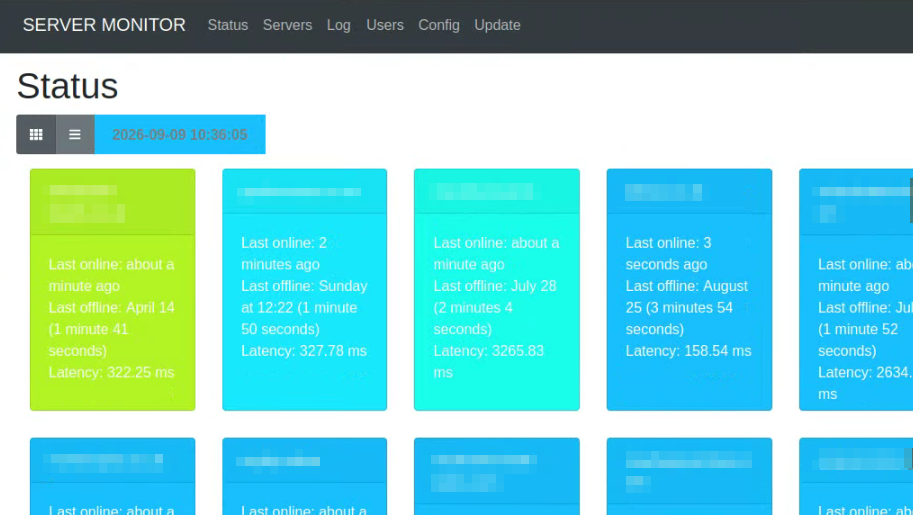Select the card with latency 327.78 ms

pyautogui.click(x=305, y=290)
